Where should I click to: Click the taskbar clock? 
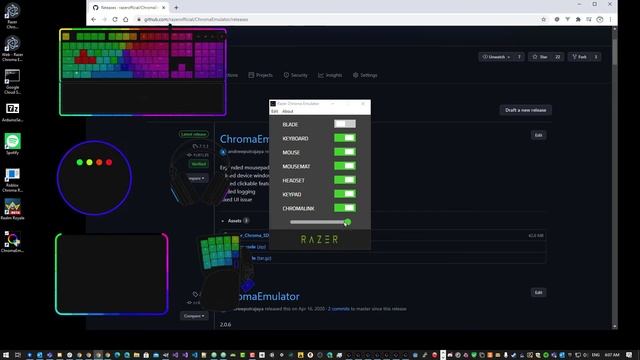[611, 355]
